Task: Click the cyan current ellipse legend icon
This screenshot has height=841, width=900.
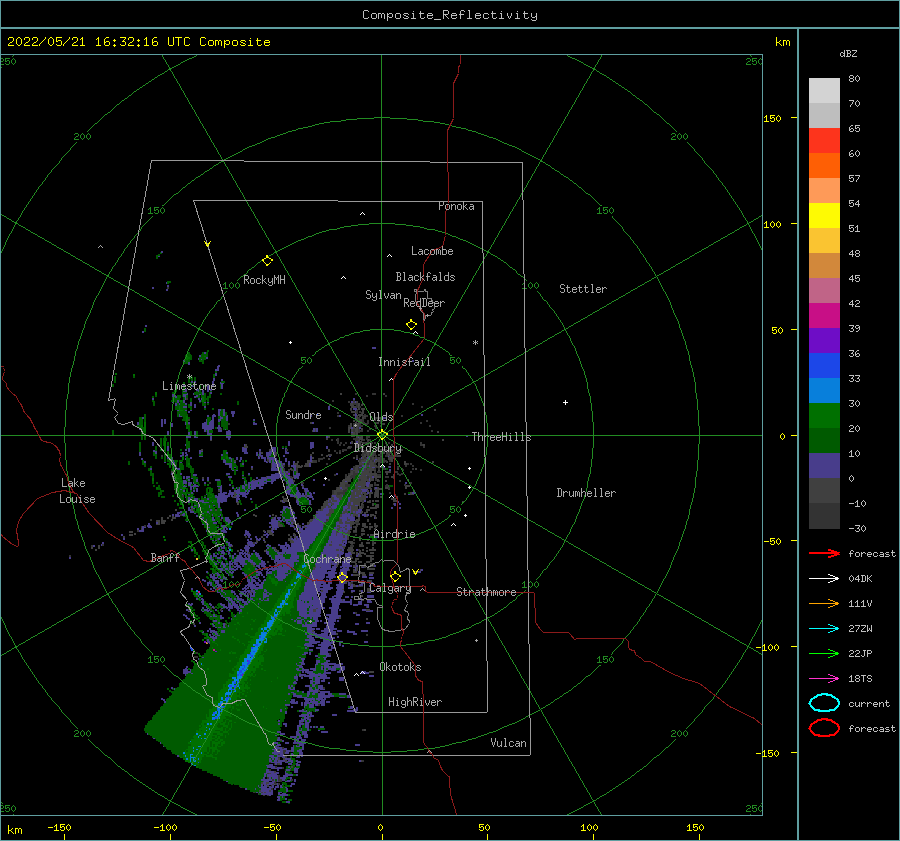Action: pyautogui.click(x=824, y=703)
